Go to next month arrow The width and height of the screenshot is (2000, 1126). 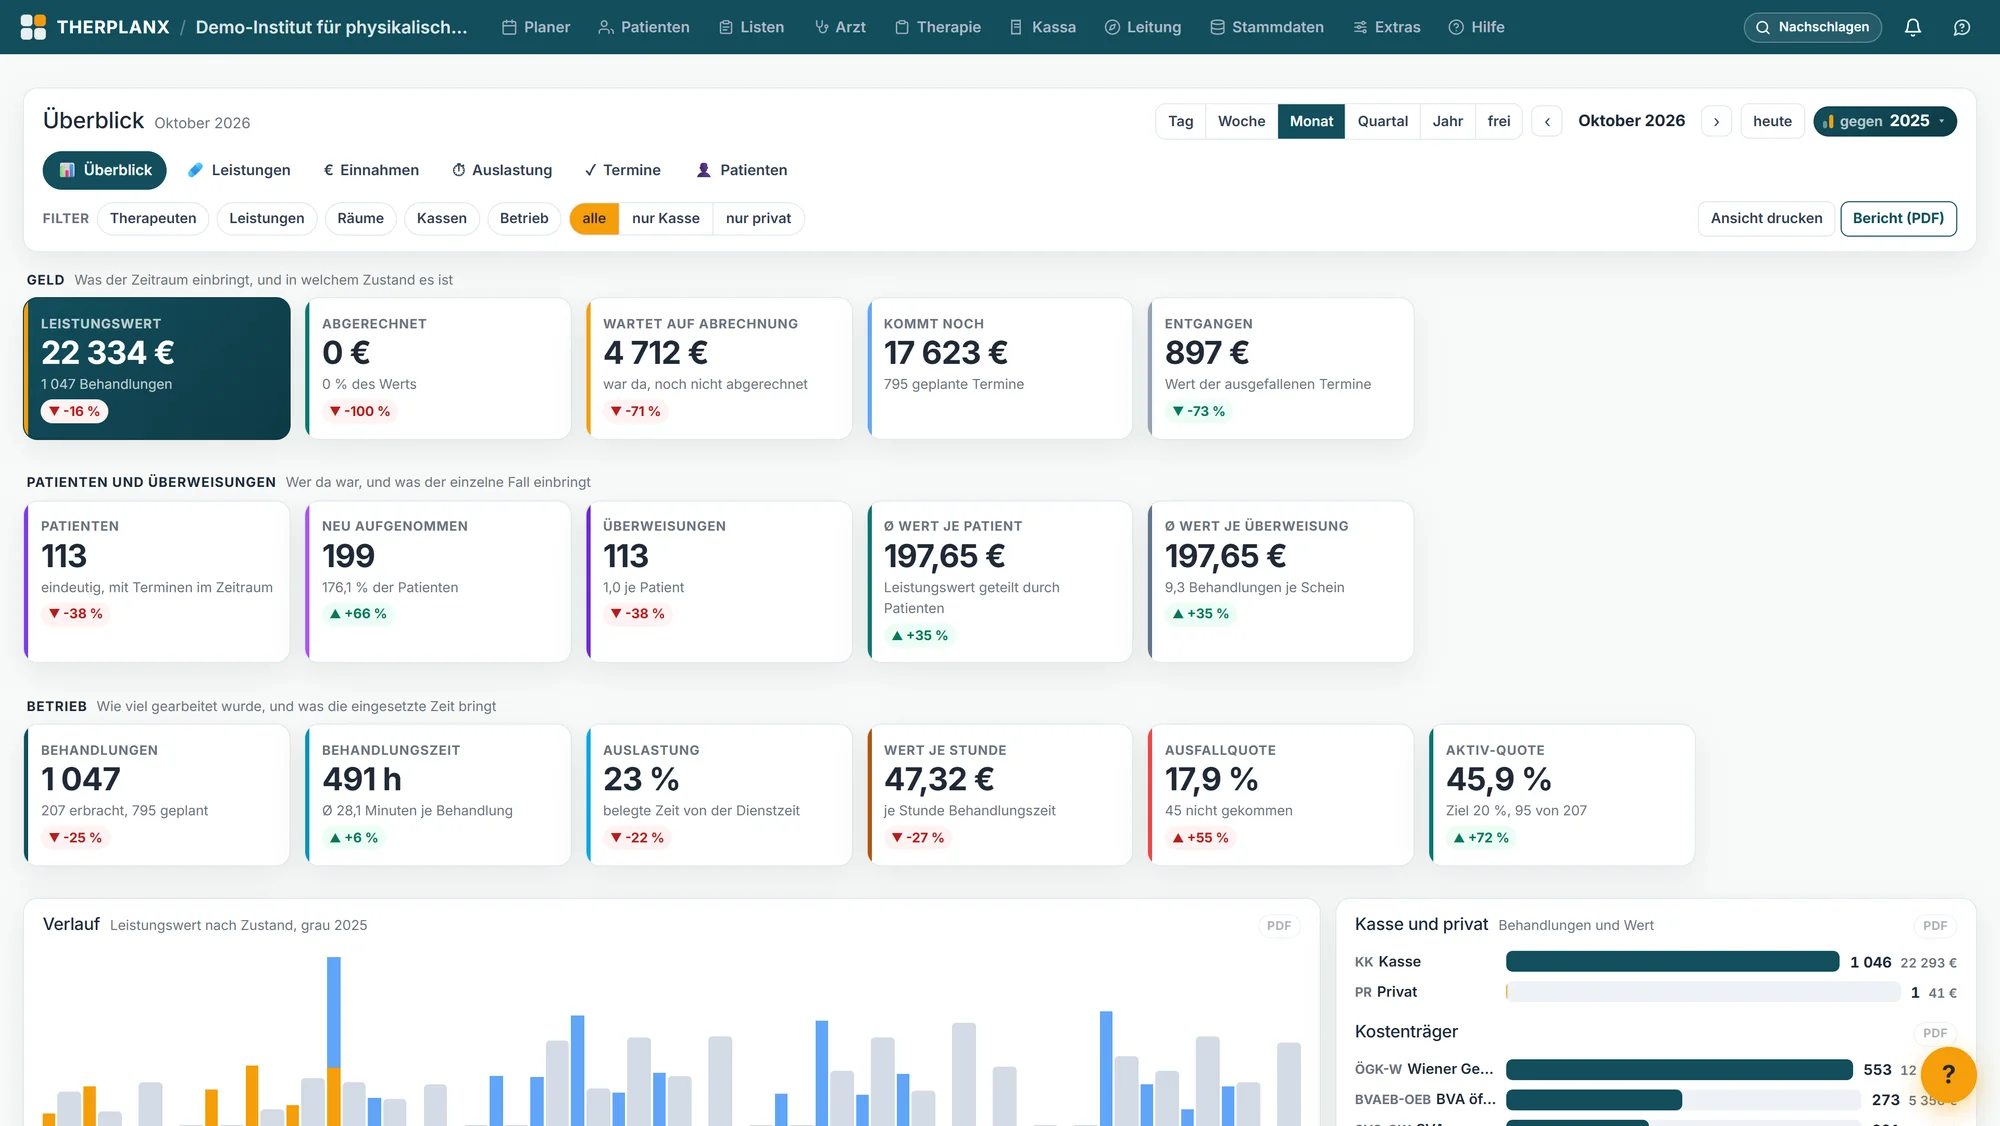click(1716, 121)
